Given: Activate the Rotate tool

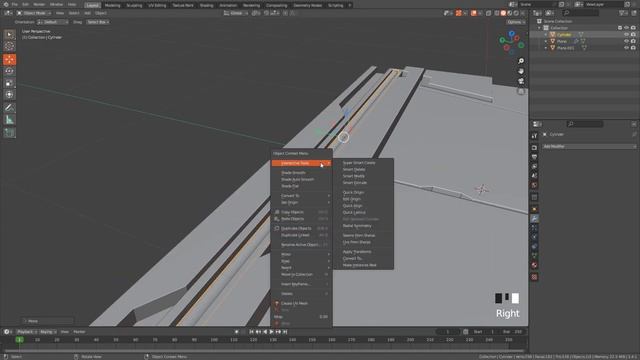Looking at the screenshot, I should point(9,71).
